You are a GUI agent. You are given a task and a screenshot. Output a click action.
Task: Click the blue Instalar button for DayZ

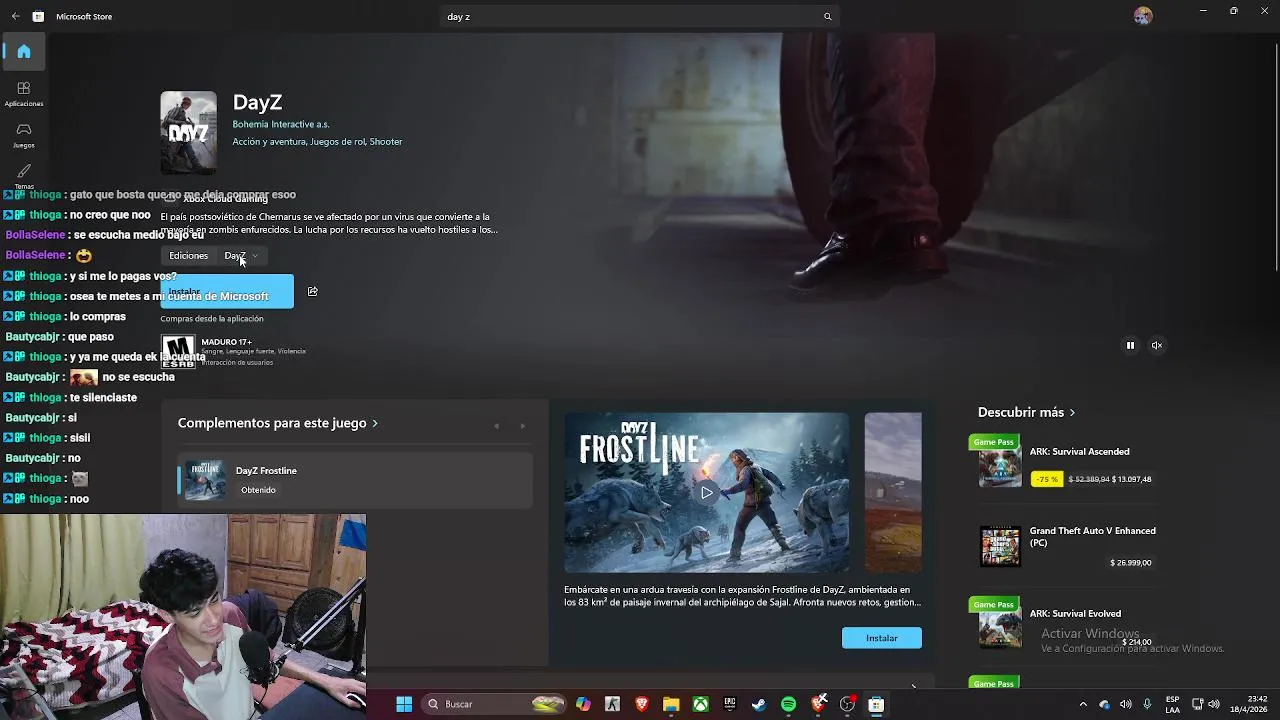coord(227,291)
